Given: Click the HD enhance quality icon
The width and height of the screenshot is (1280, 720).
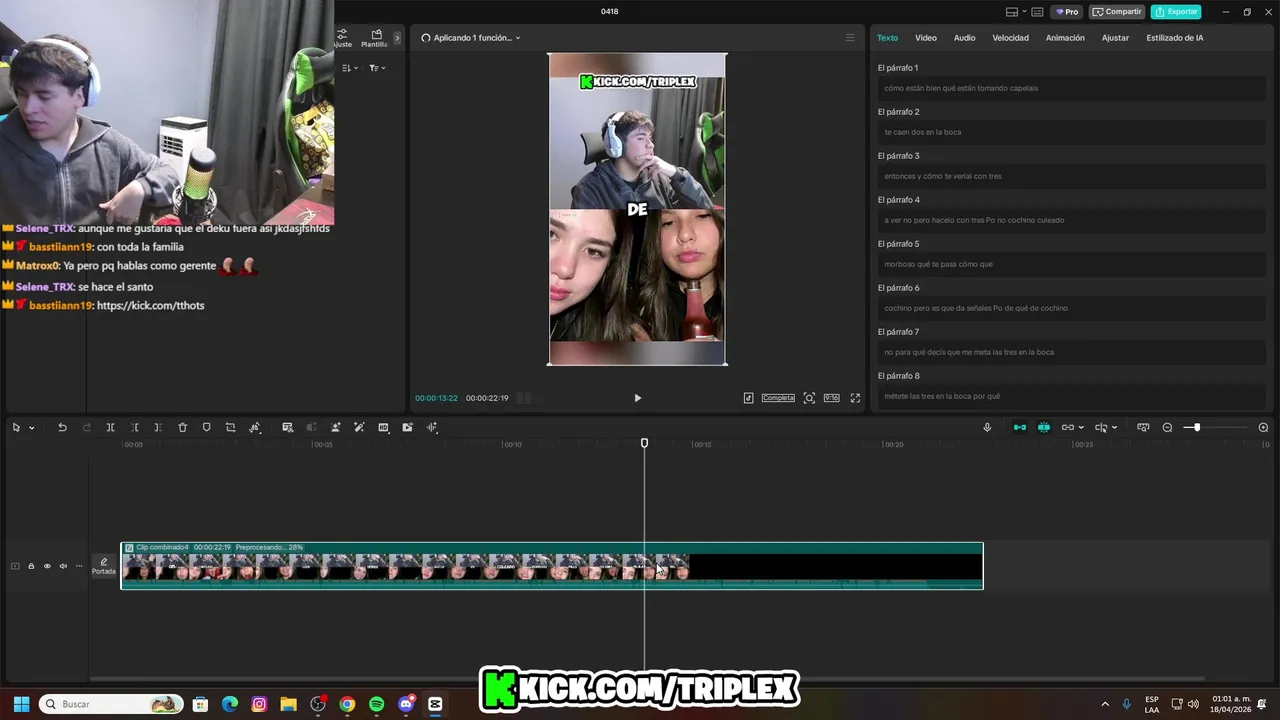Looking at the screenshot, I should [x=383, y=428].
